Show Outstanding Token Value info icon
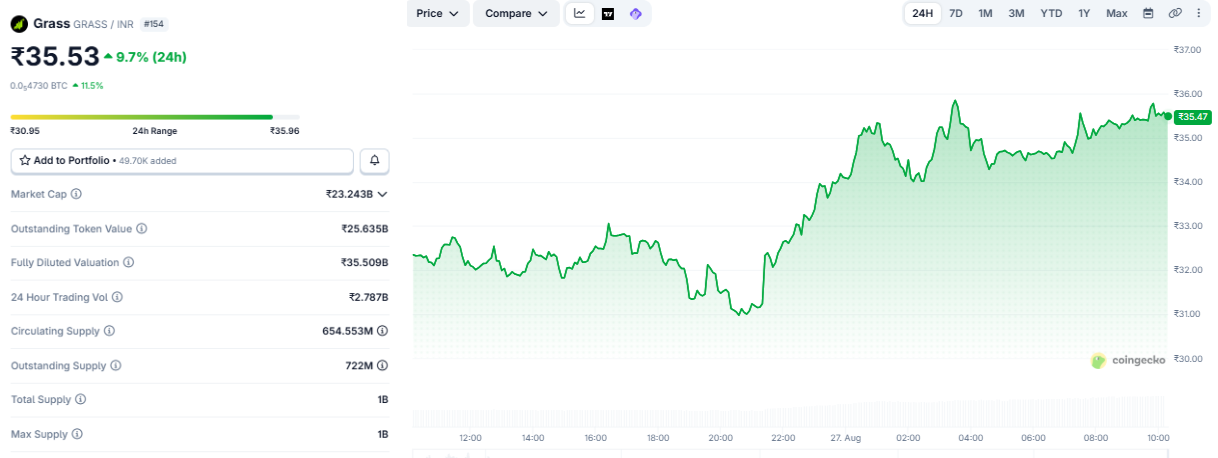 coord(141,228)
